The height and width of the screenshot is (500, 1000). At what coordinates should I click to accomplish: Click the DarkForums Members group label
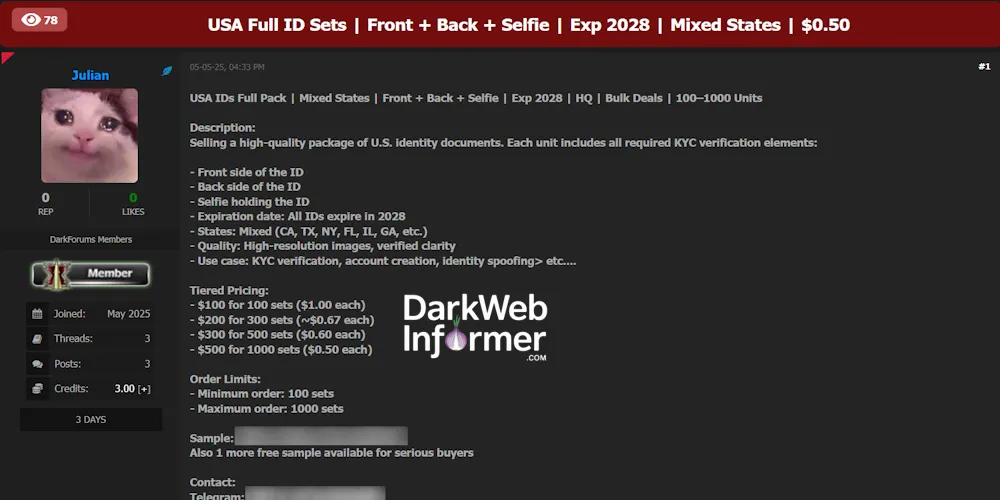[91, 240]
